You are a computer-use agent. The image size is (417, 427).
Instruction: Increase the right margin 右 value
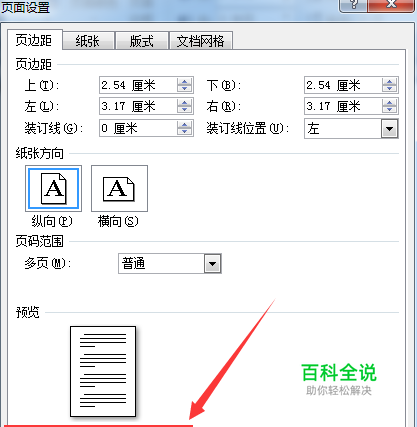click(389, 103)
